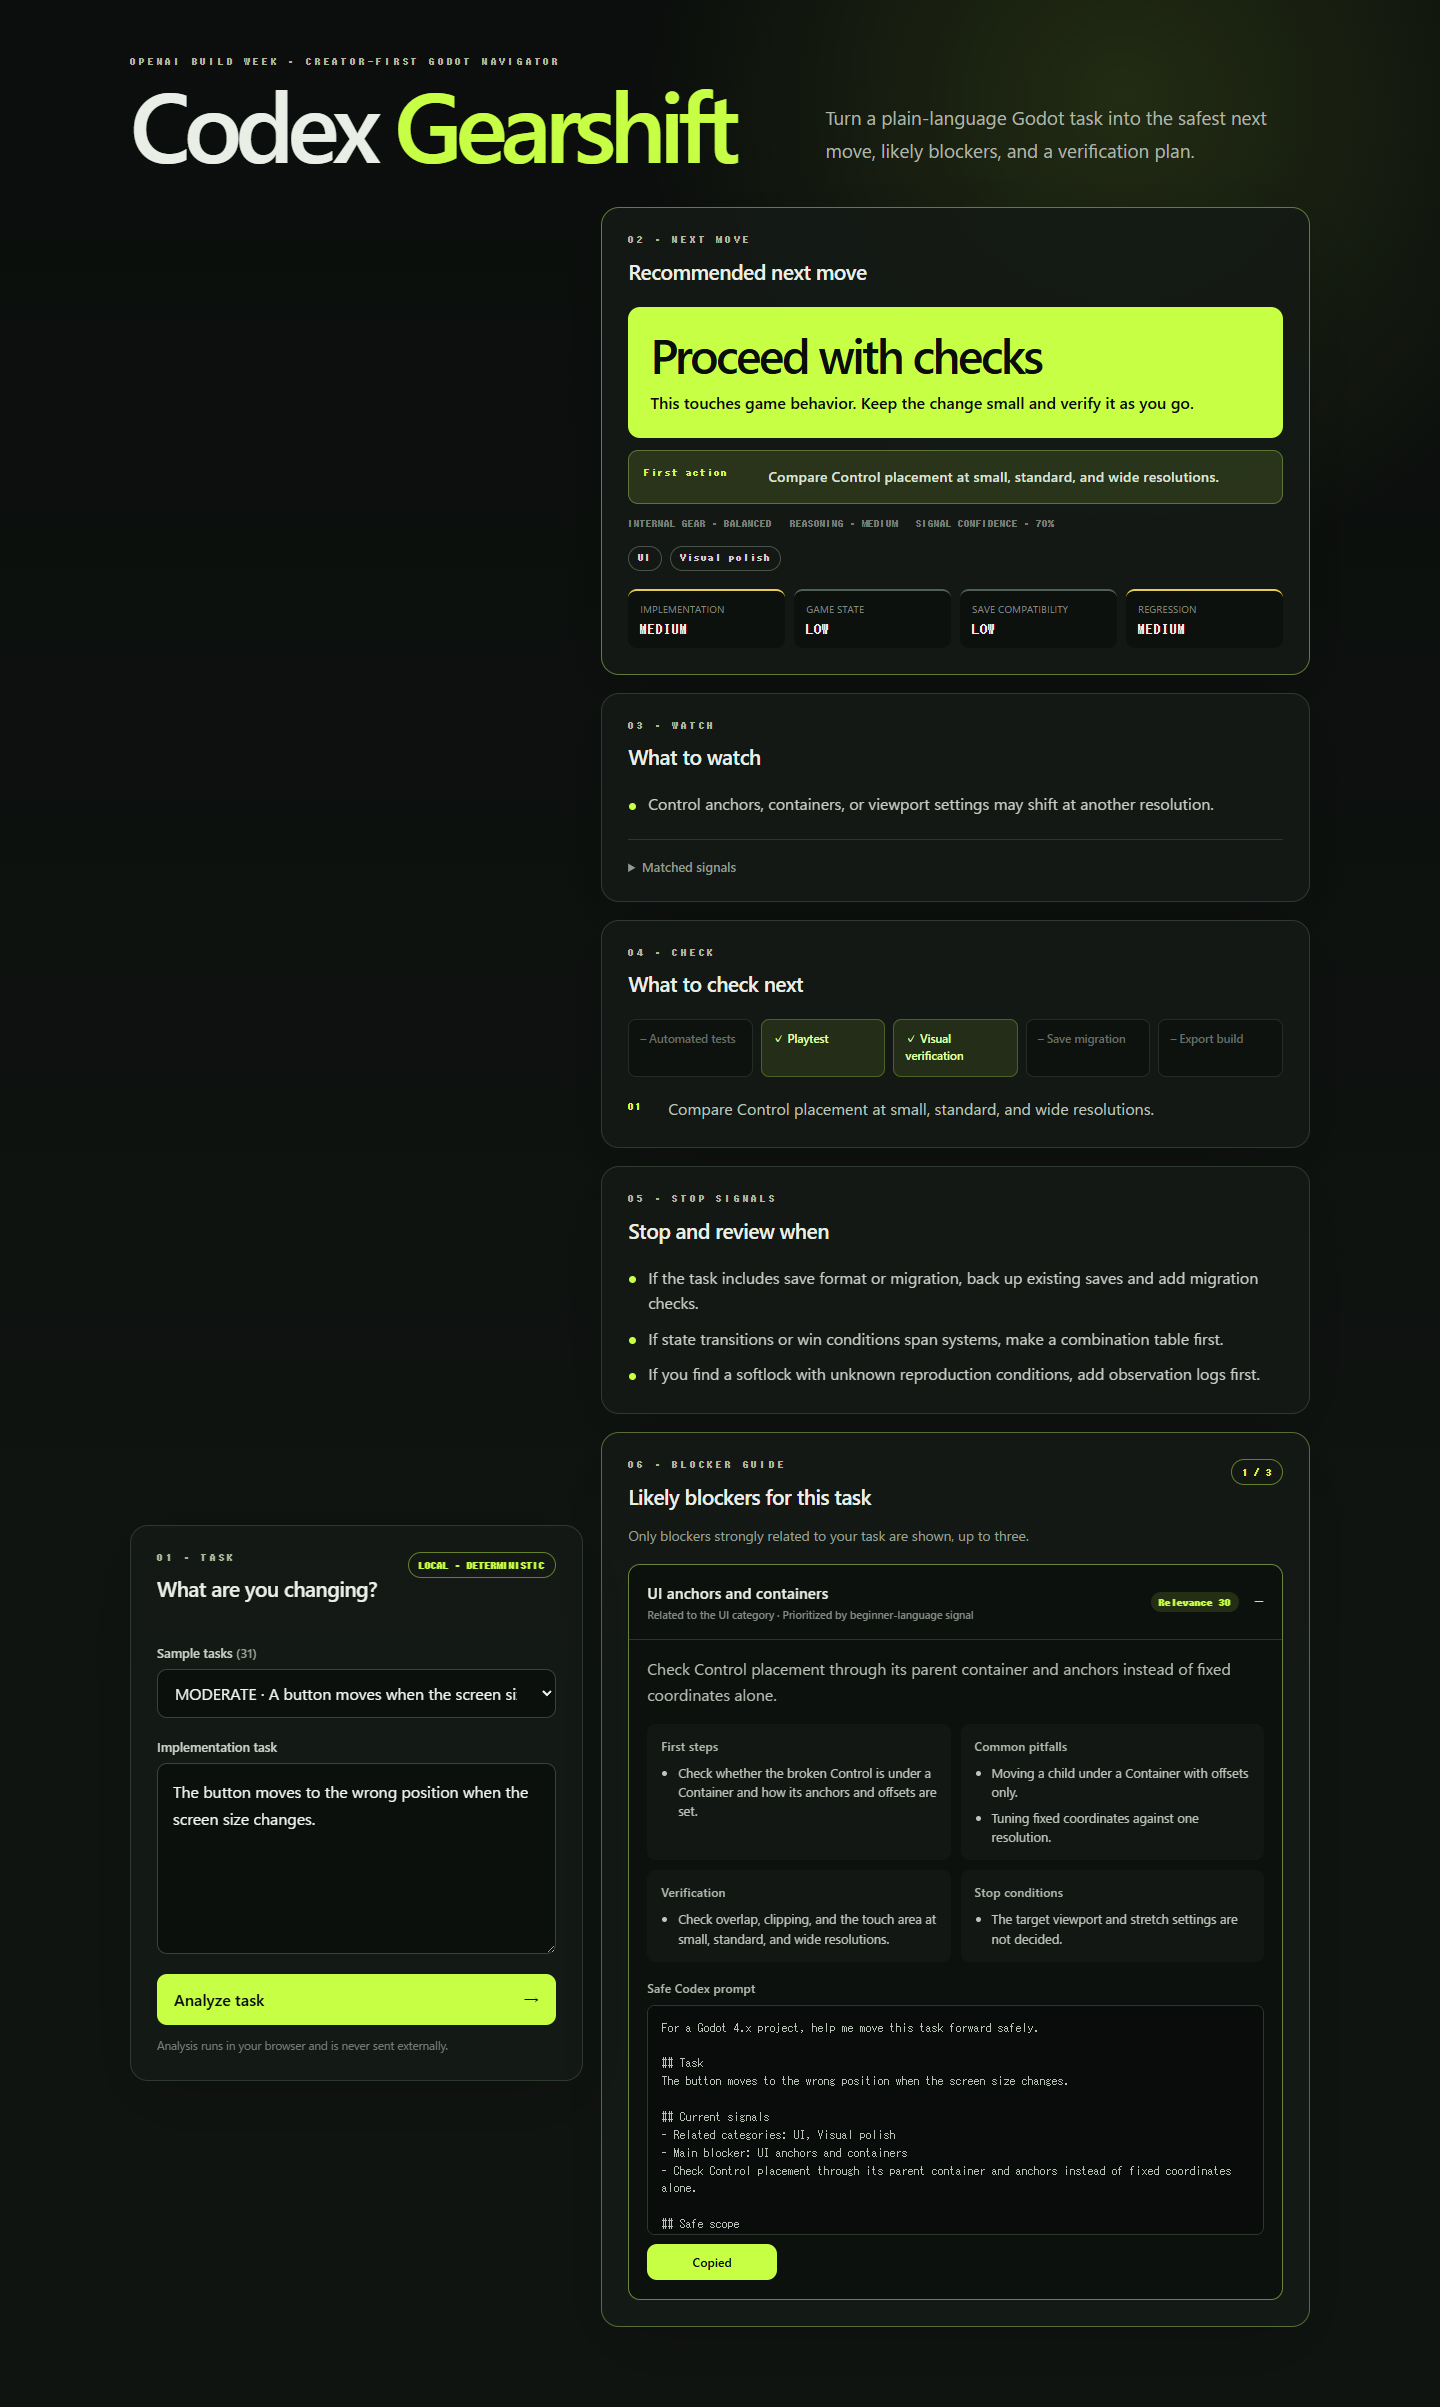Viewport: 1440px width, 2407px height.
Task: Click the arrow icon on Analyze task
Action: pyautogui.click(x=531, y=2000)
